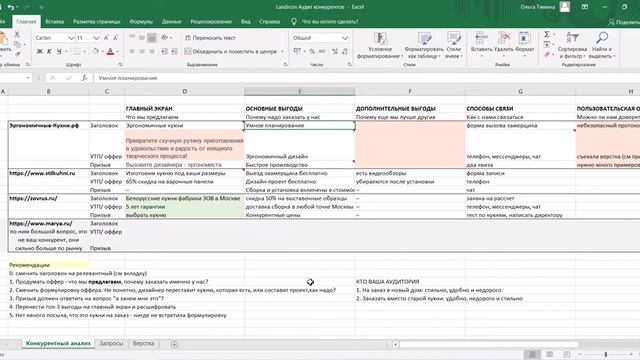Increase decimal places icon

pyautogui.click(x=335, y=51)
